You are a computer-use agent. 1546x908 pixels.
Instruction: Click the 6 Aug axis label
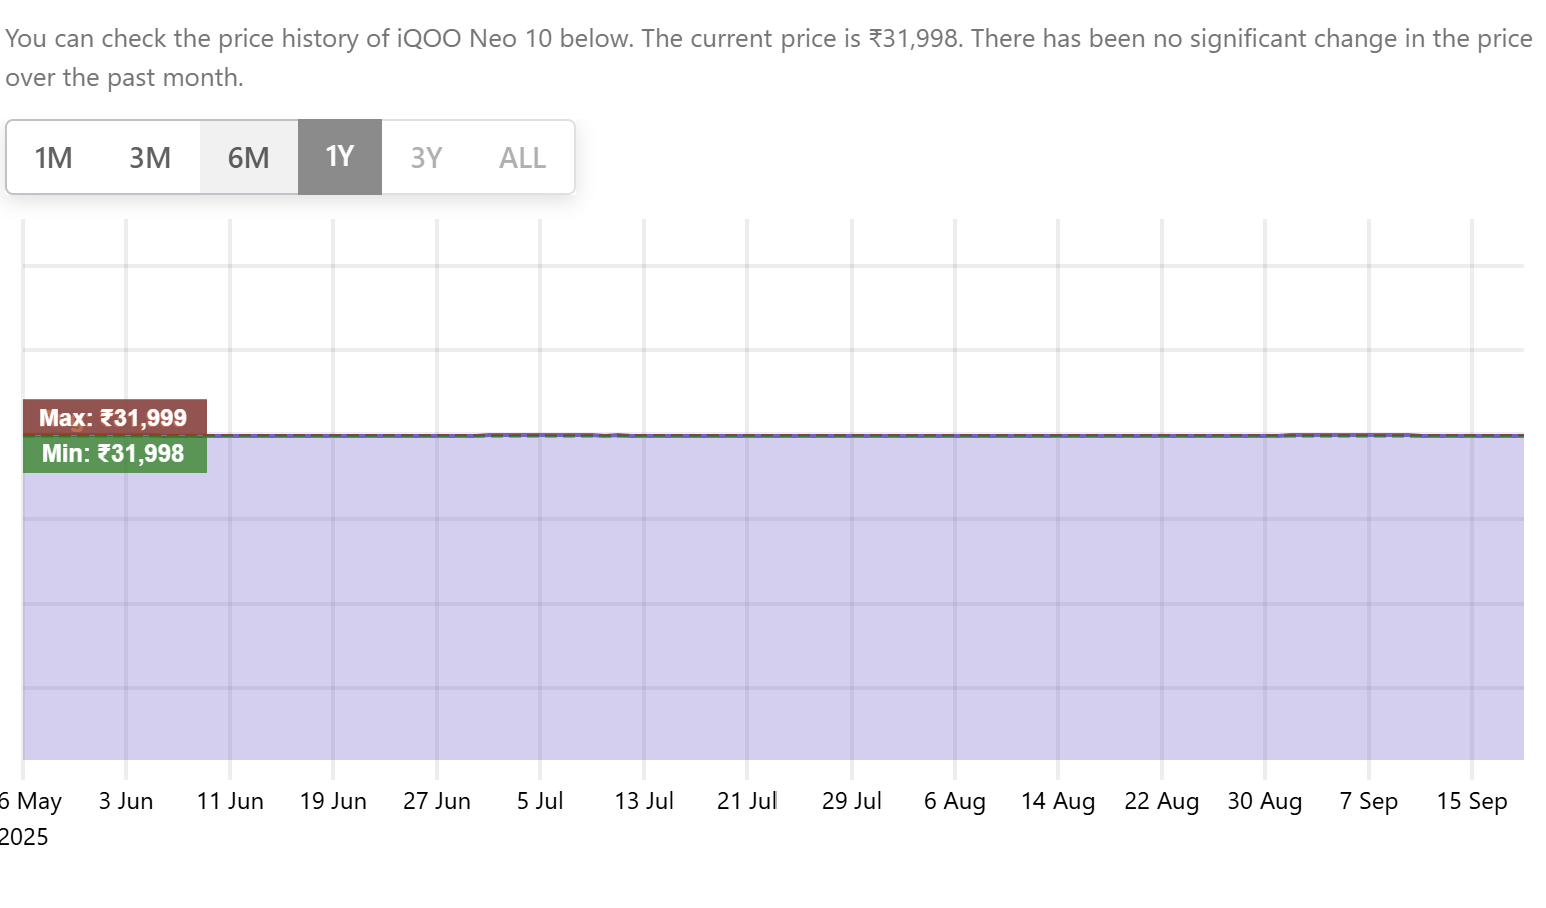click(955, 801)
